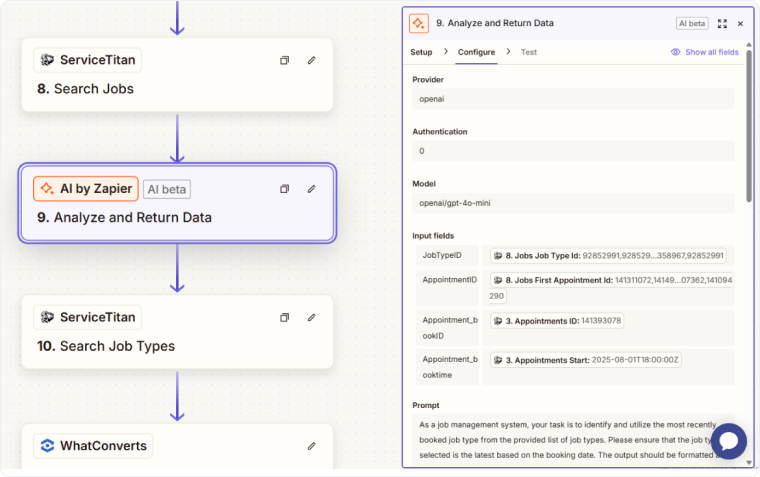
Task: Click the Appointment_bookID field name
Action: click(450, 328)
